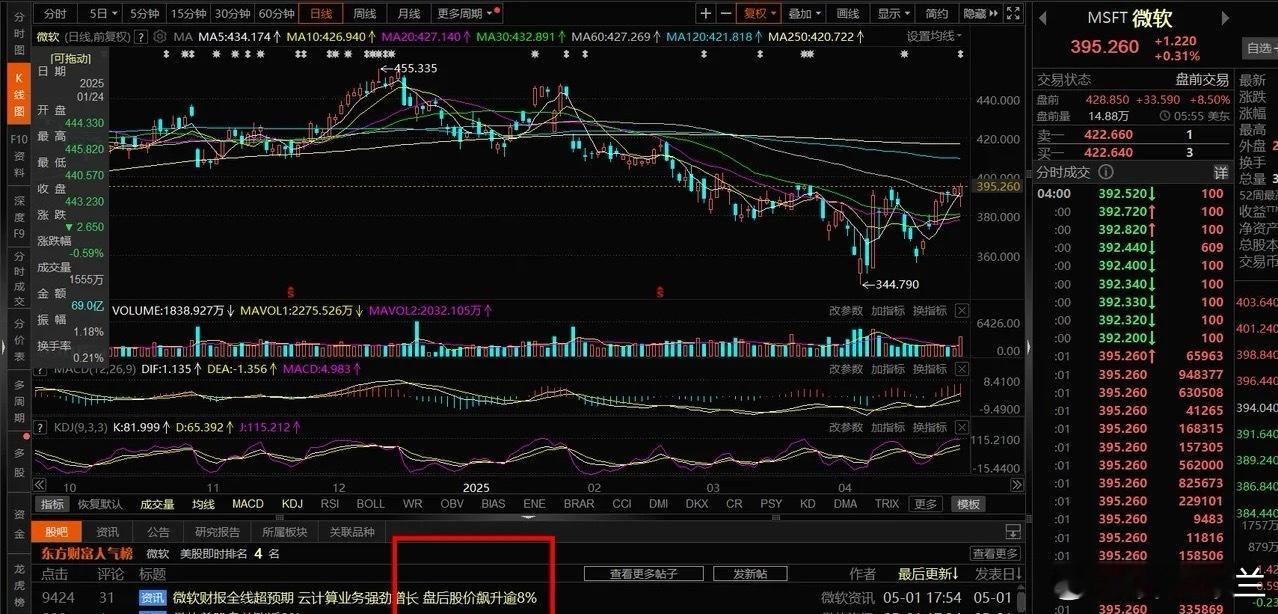
Task: Select the TRIX indicator
Action: 887,504
